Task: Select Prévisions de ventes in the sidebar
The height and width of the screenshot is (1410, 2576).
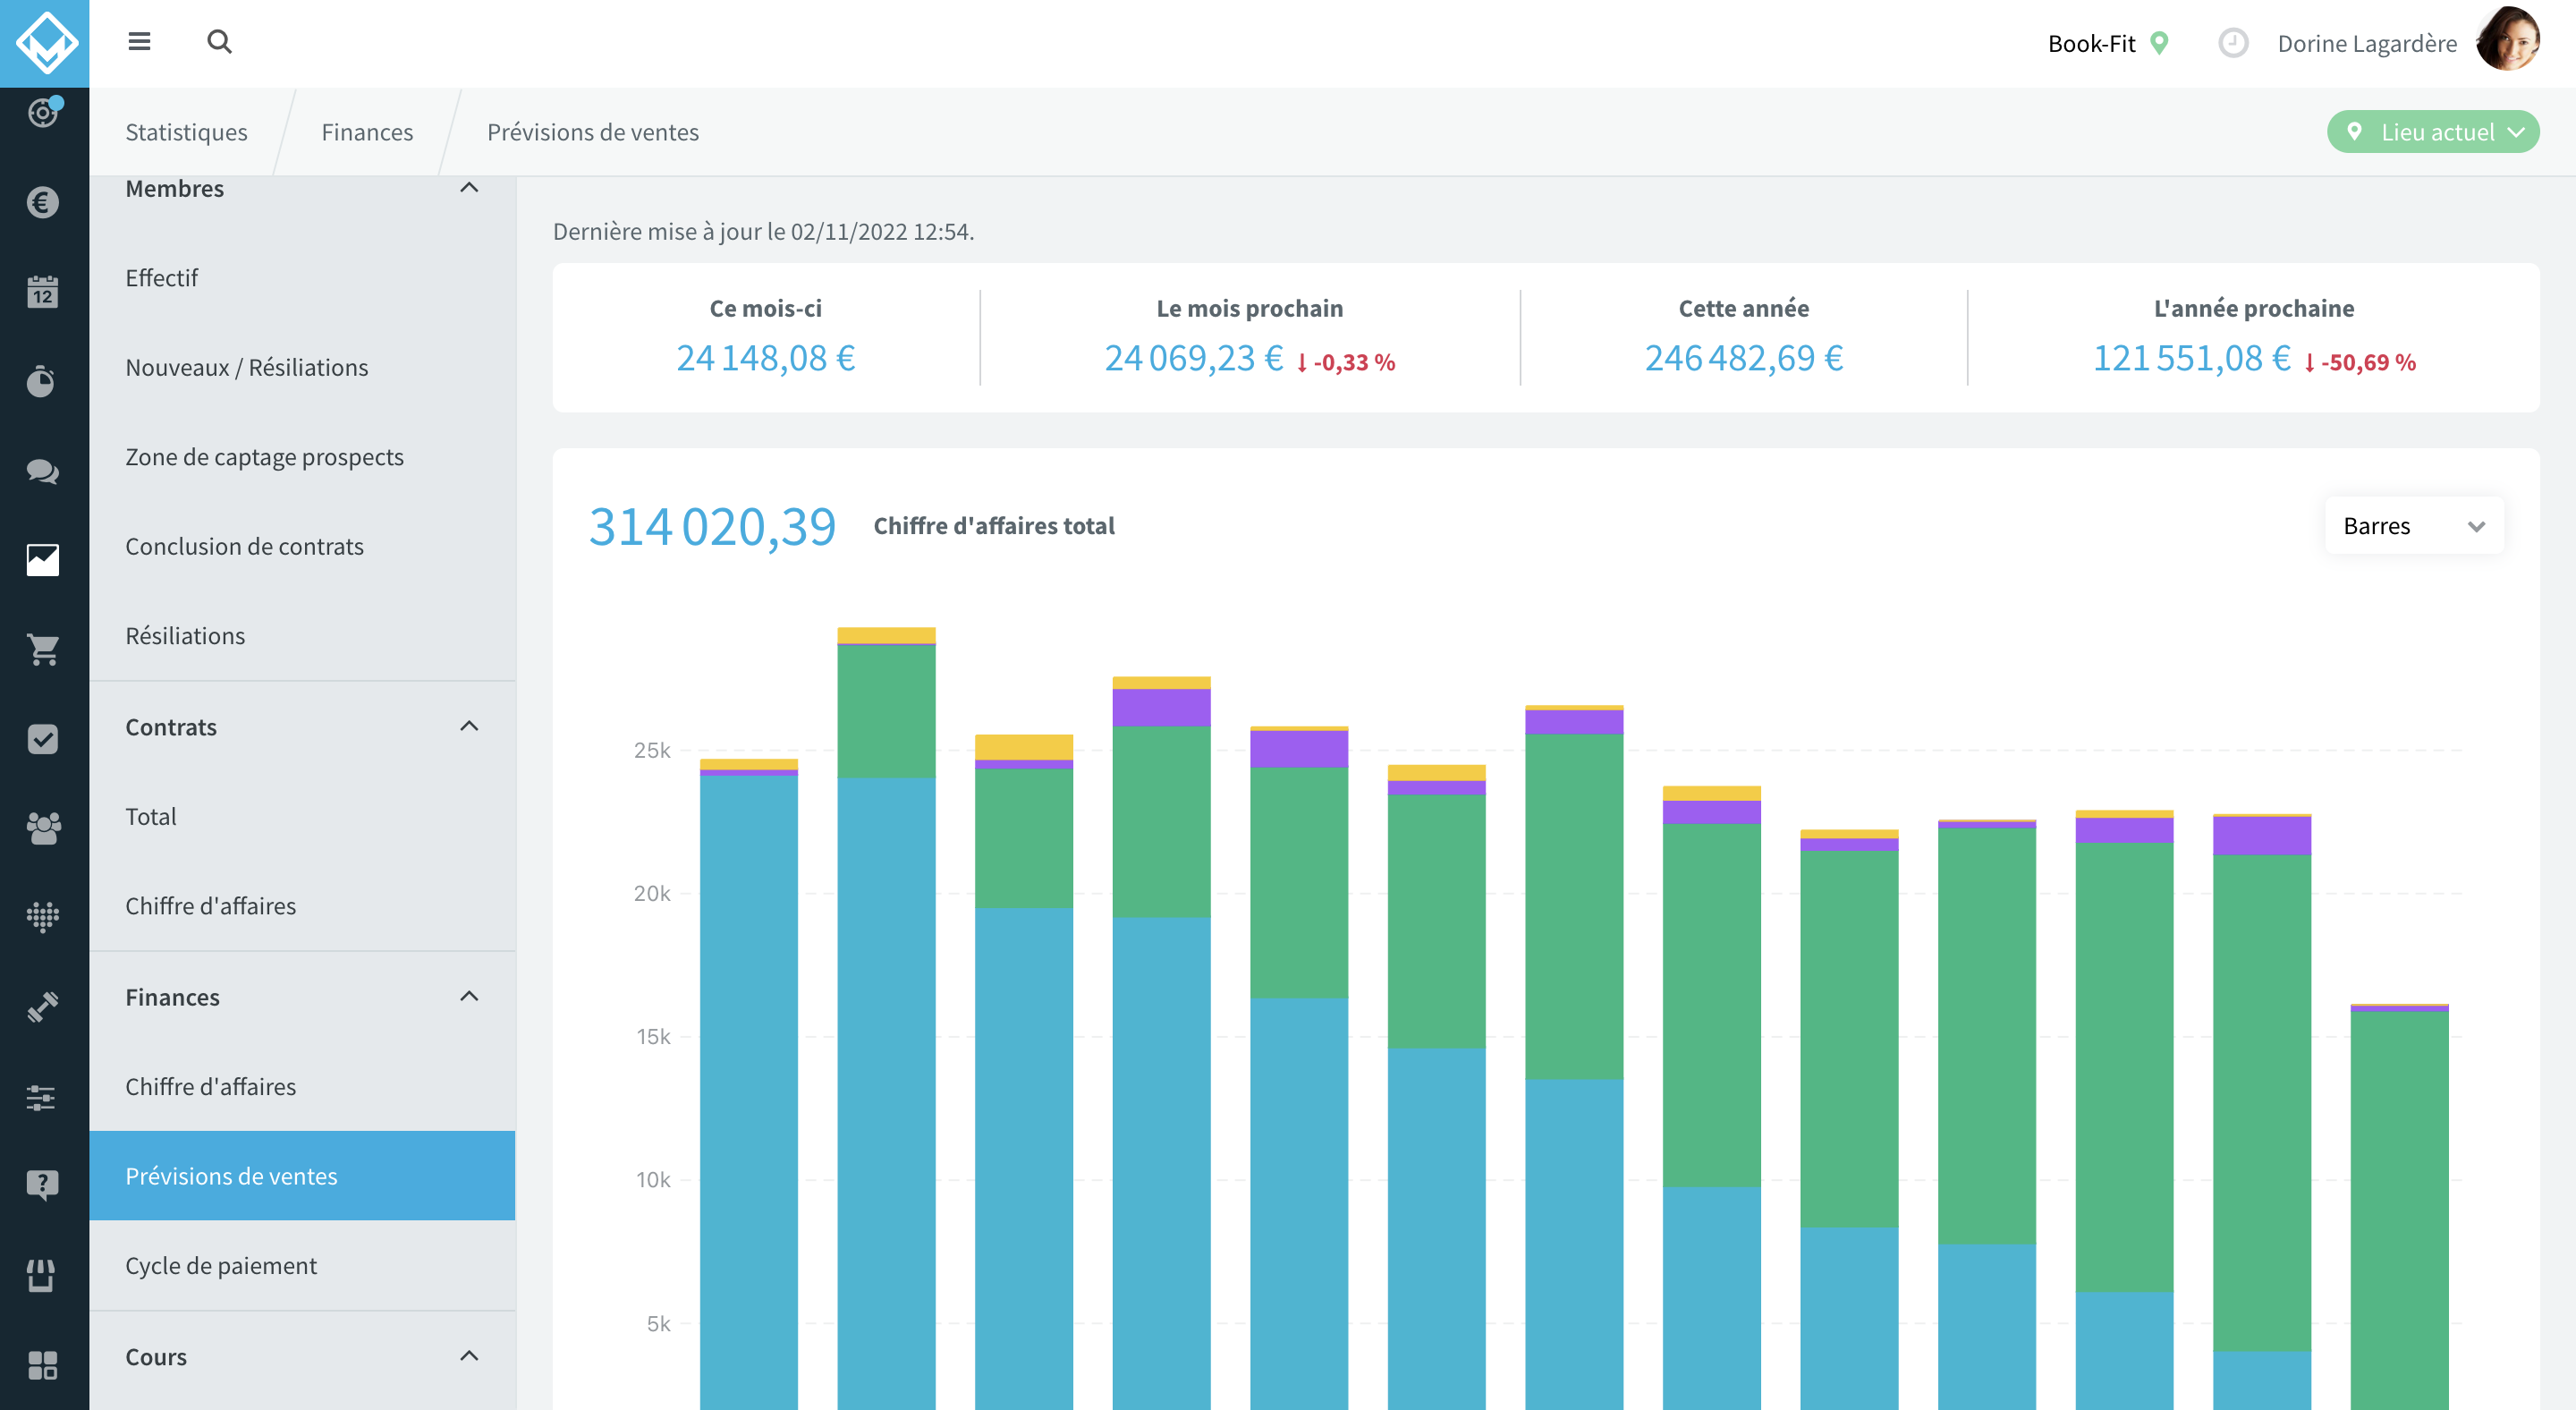Action: (x=302, y=1176)
